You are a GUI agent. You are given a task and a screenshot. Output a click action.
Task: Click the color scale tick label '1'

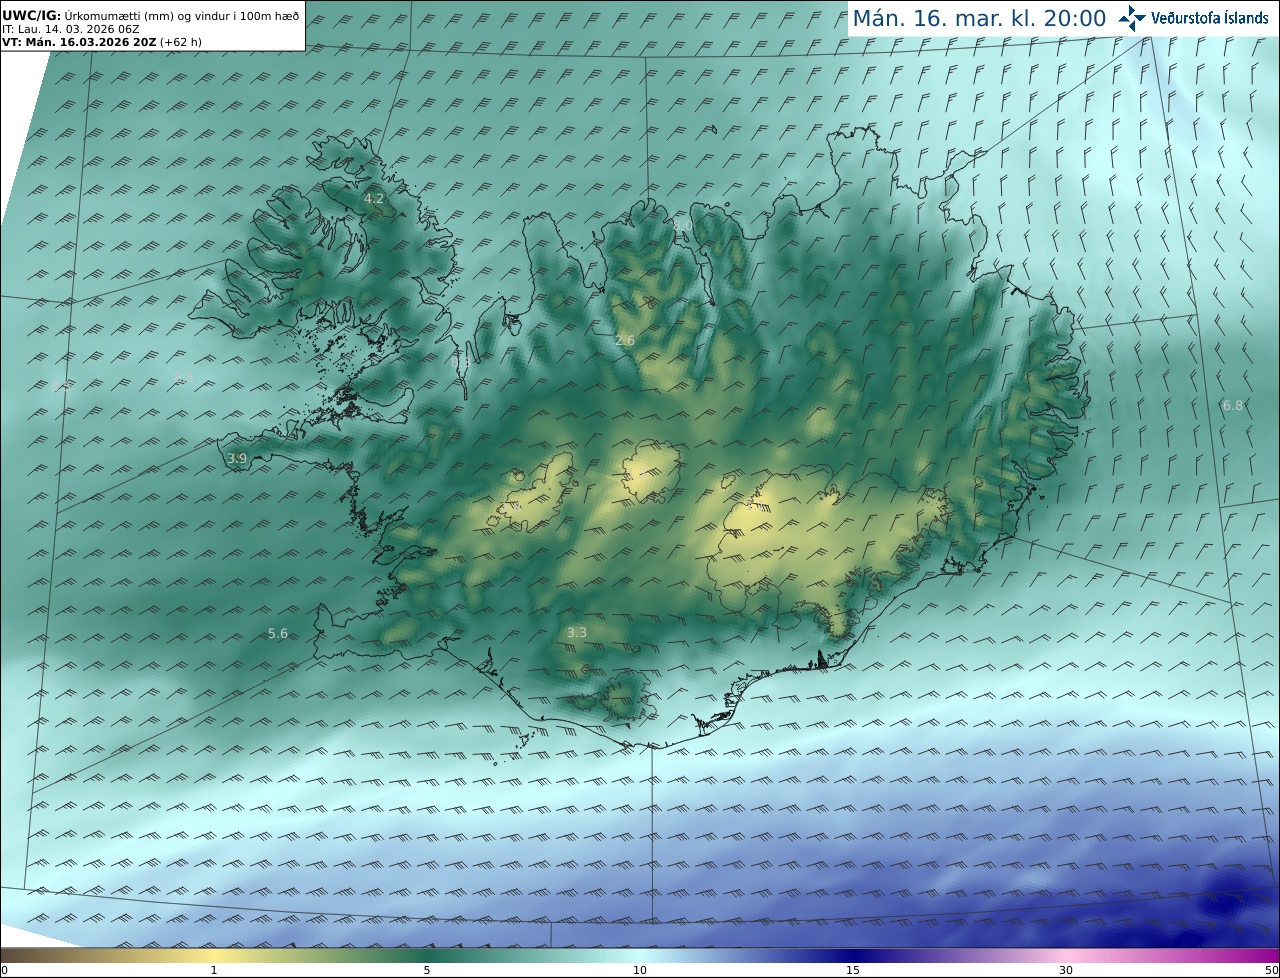(214, 970)
